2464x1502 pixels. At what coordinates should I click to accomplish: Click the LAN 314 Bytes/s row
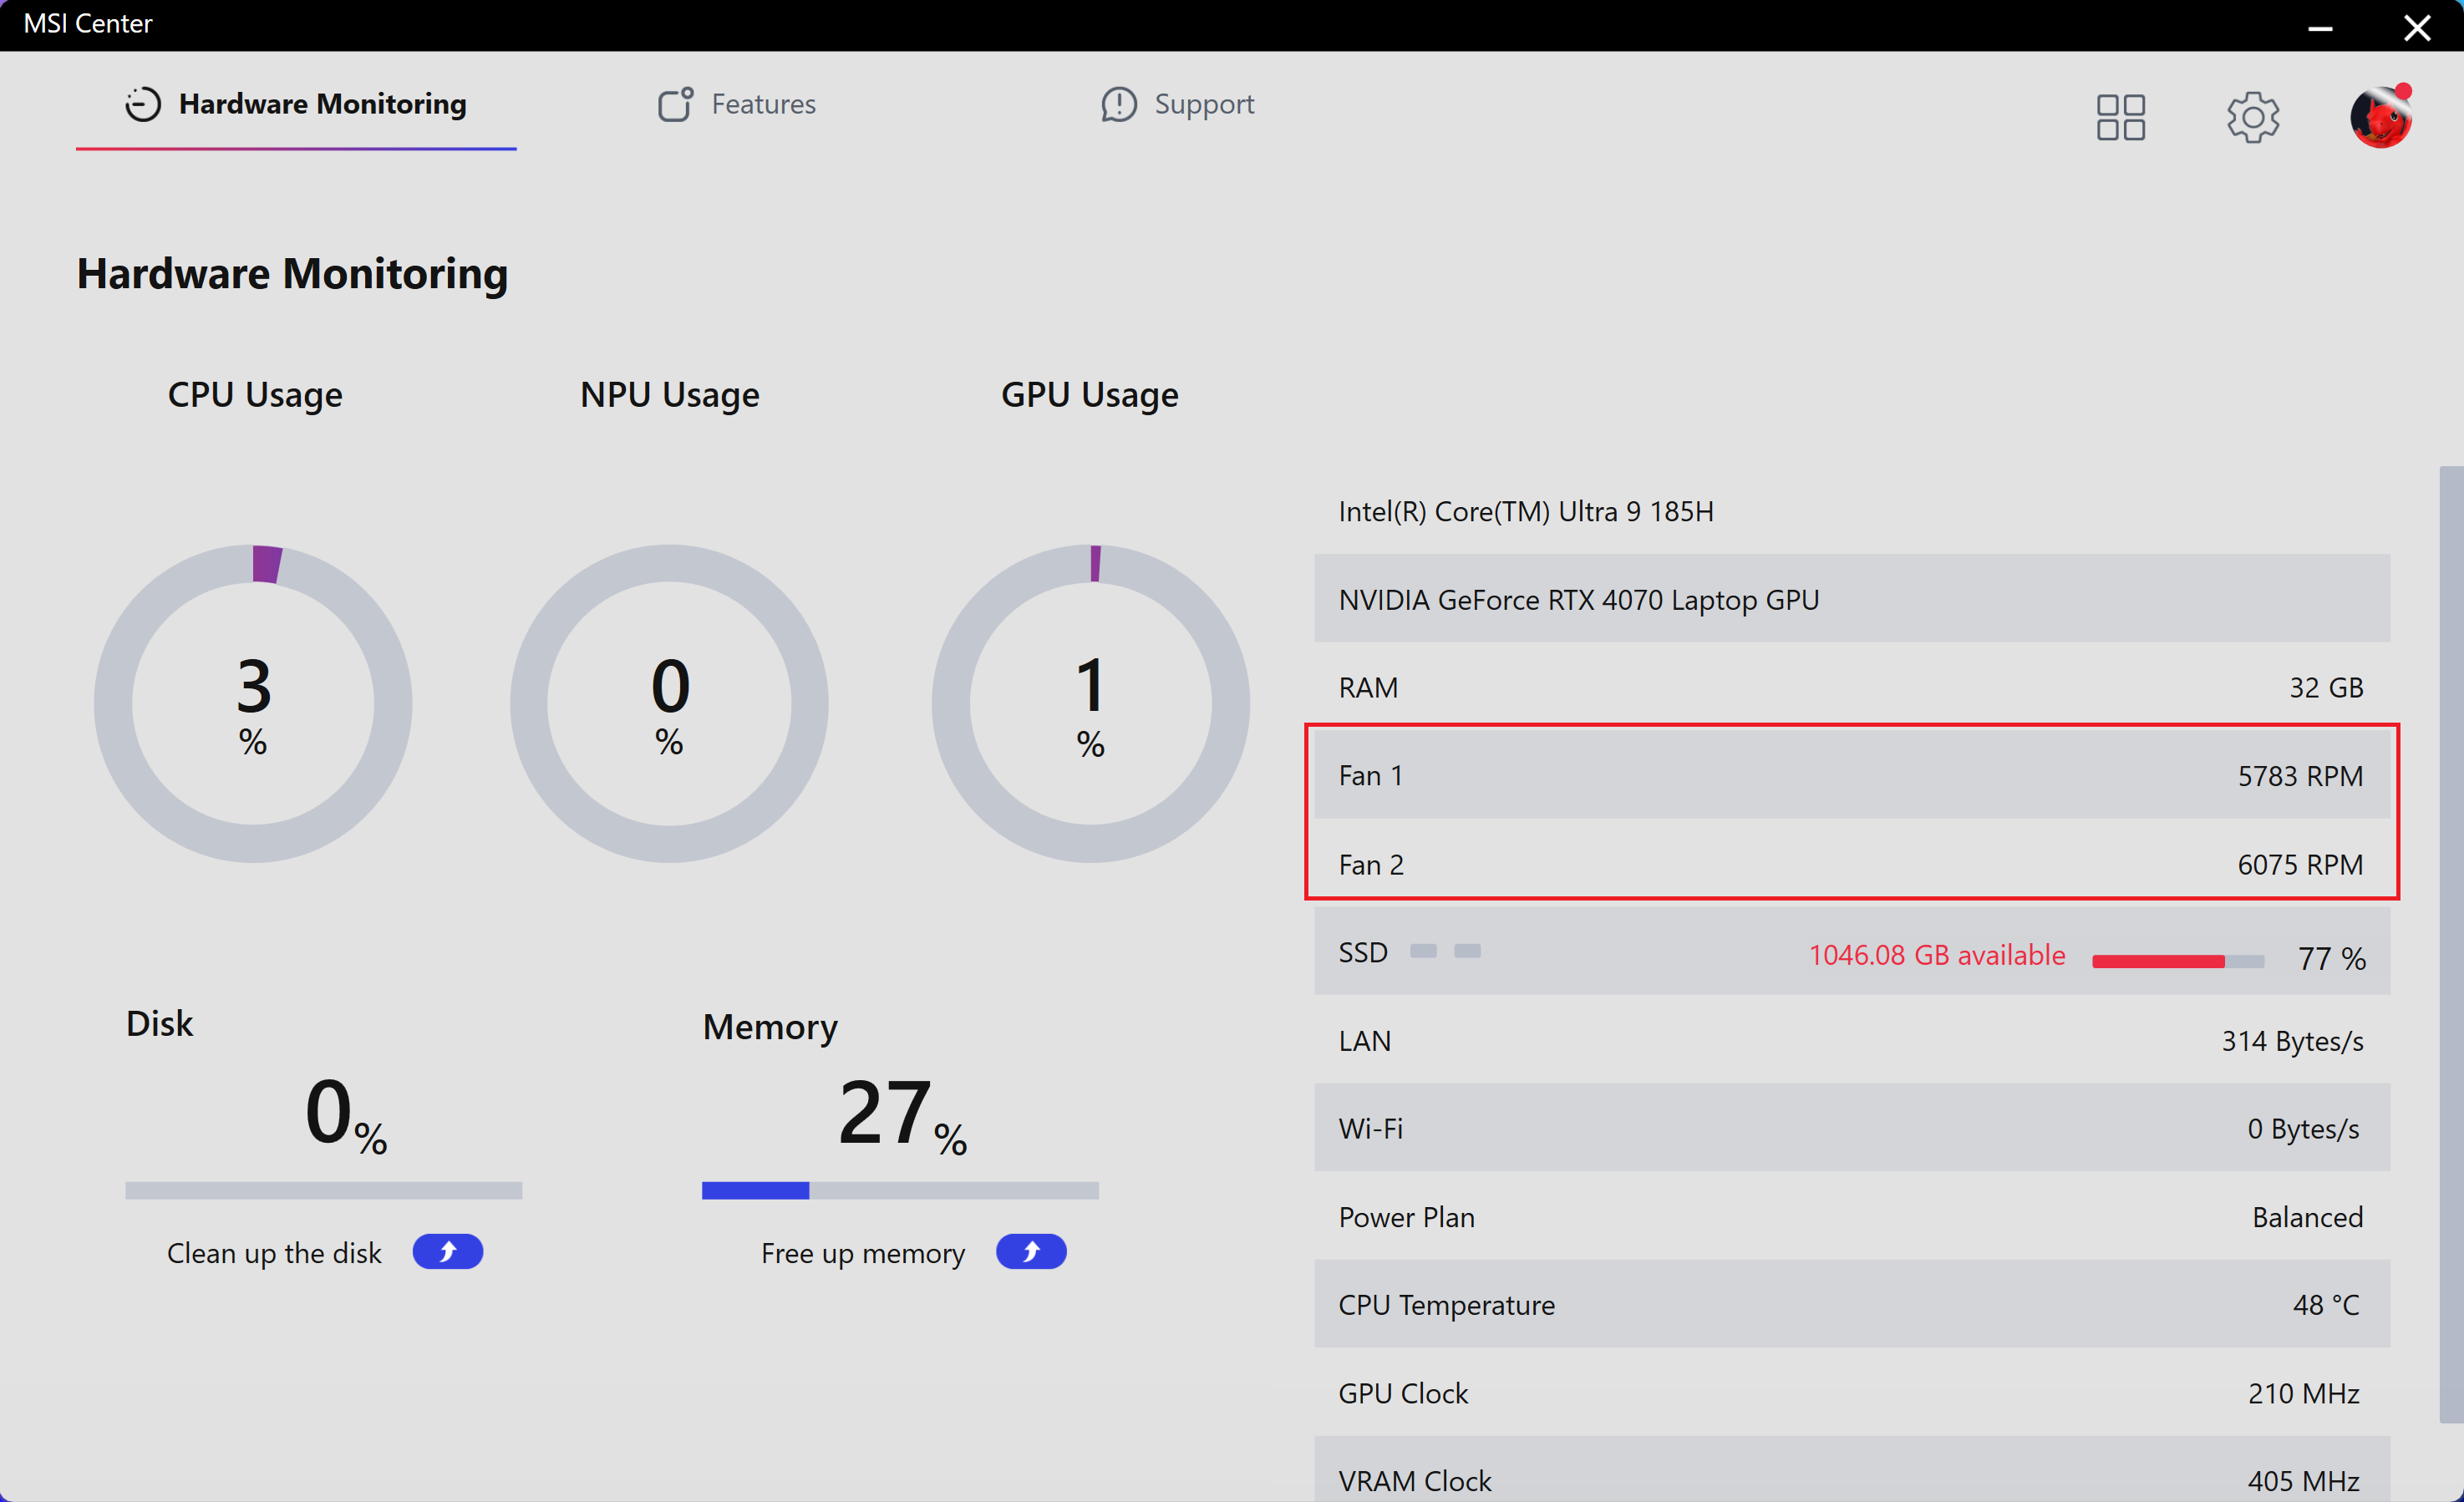click(1852, 1040)
